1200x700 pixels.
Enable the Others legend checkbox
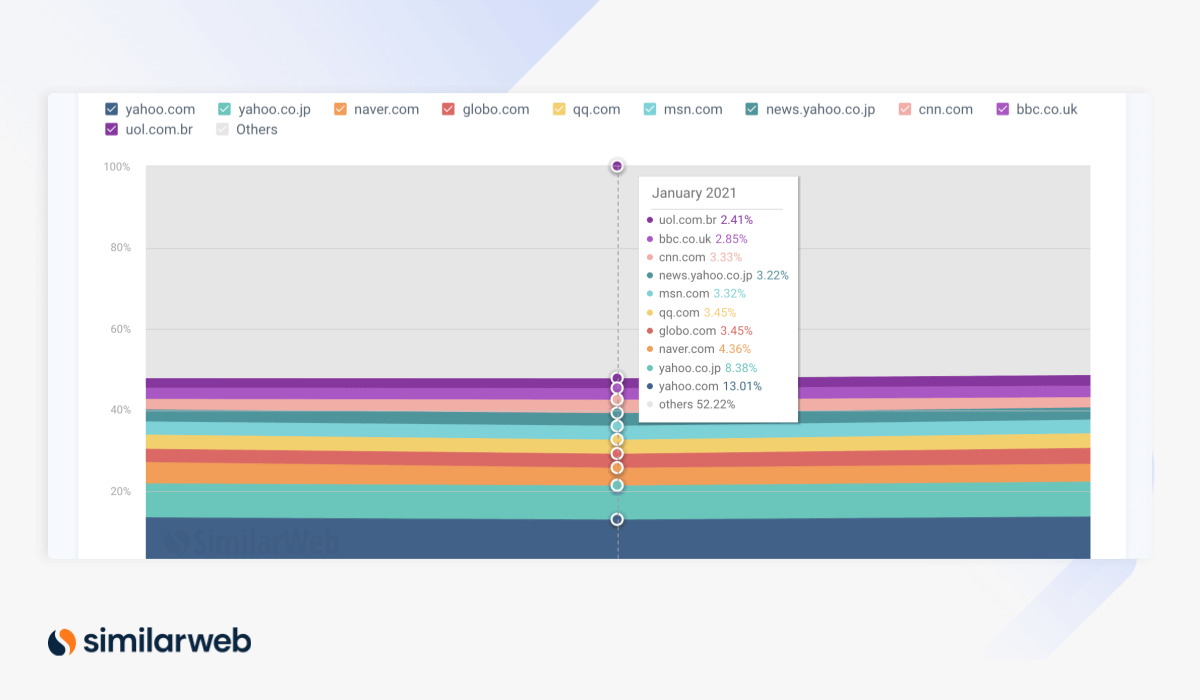[222, 129]
